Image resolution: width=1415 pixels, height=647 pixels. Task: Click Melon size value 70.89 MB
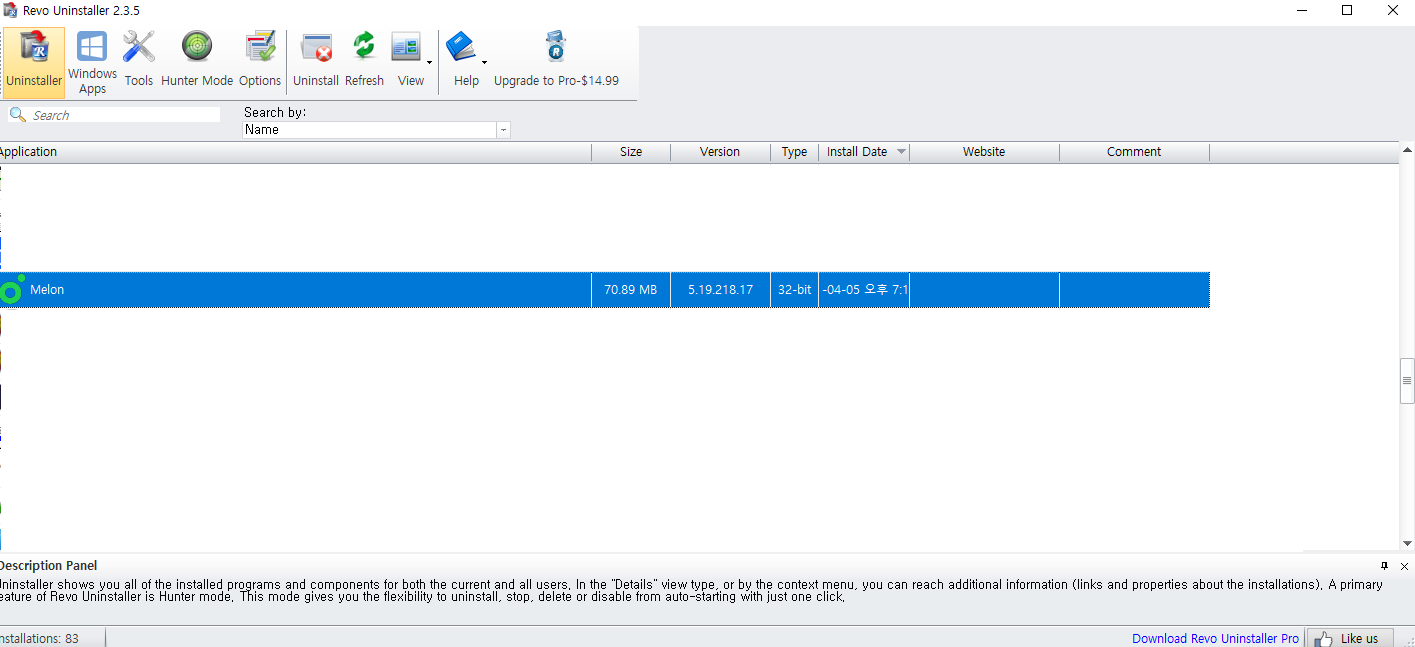630,290
